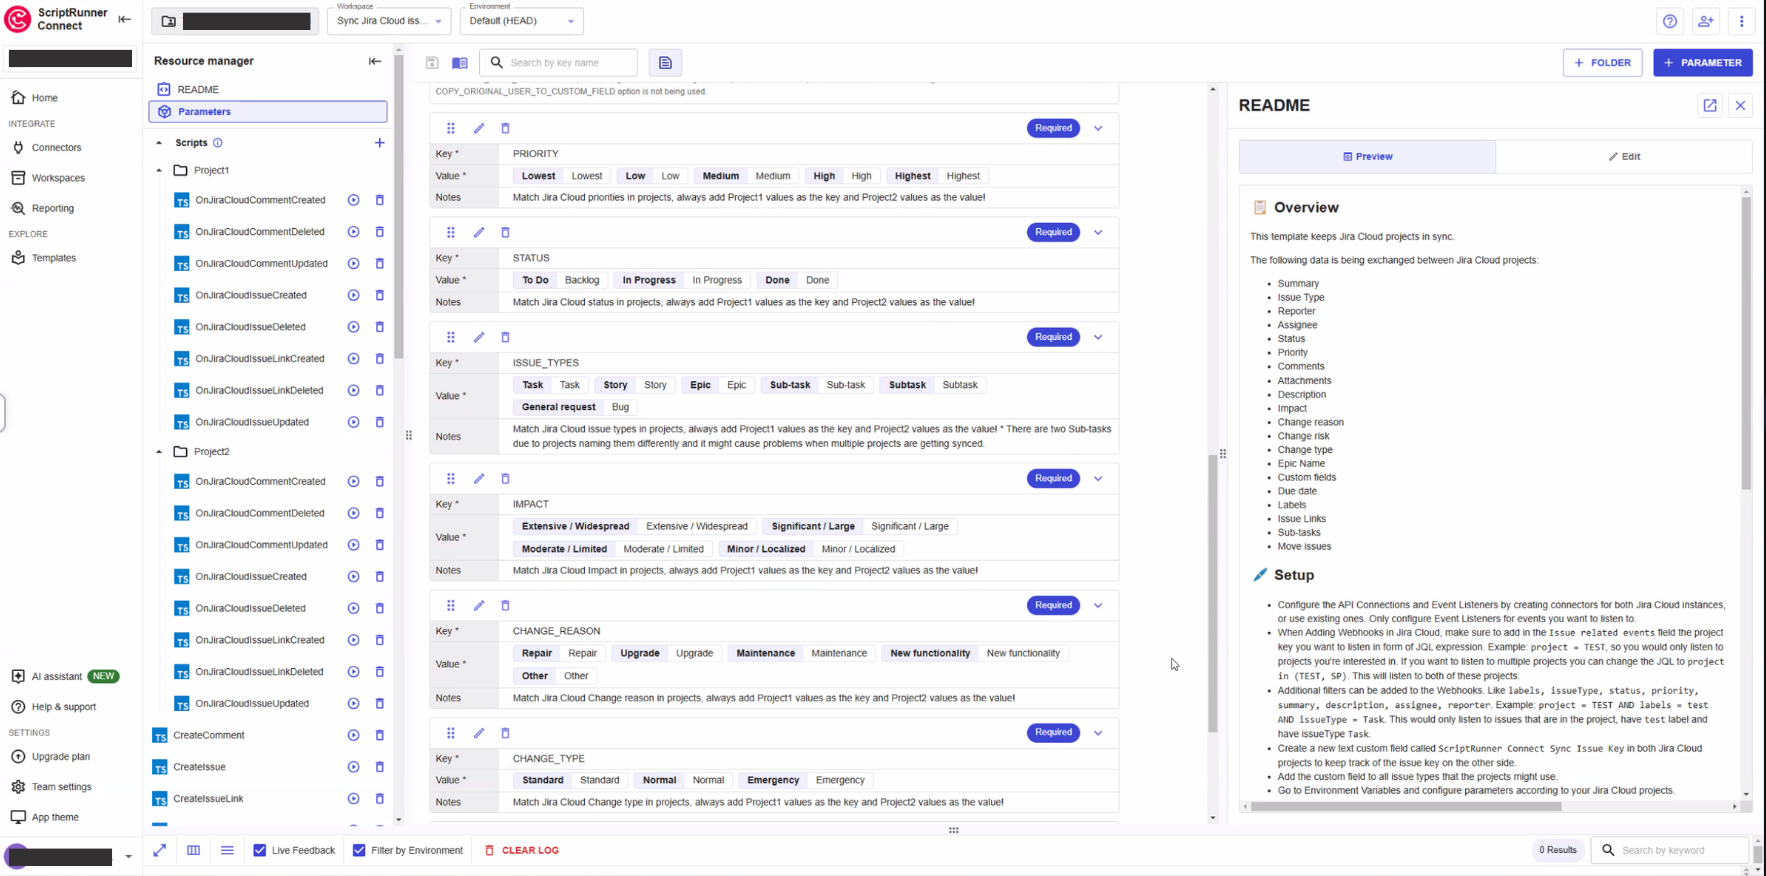This screenshot has height=876, width=1766.
Task: Open Help & support
Action: [63, 707]
